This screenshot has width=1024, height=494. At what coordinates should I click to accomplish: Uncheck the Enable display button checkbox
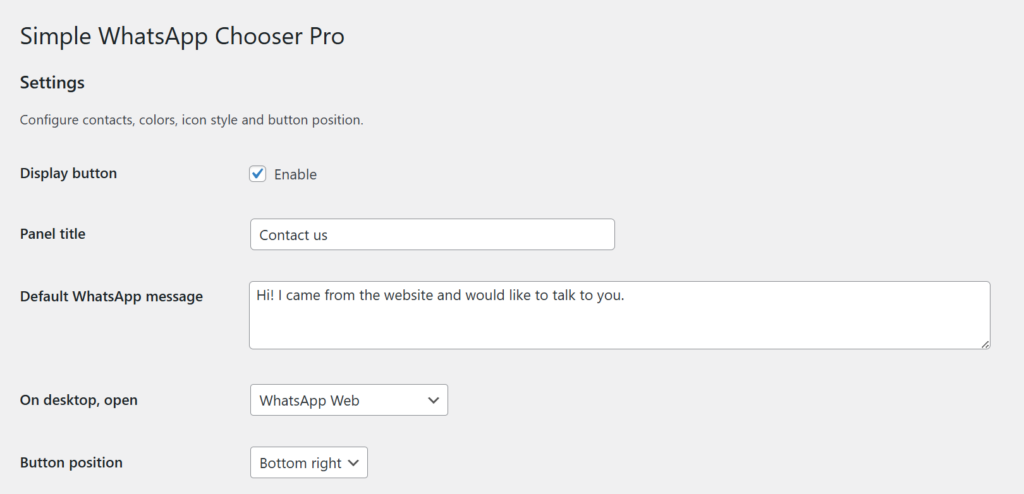point(258,174)
